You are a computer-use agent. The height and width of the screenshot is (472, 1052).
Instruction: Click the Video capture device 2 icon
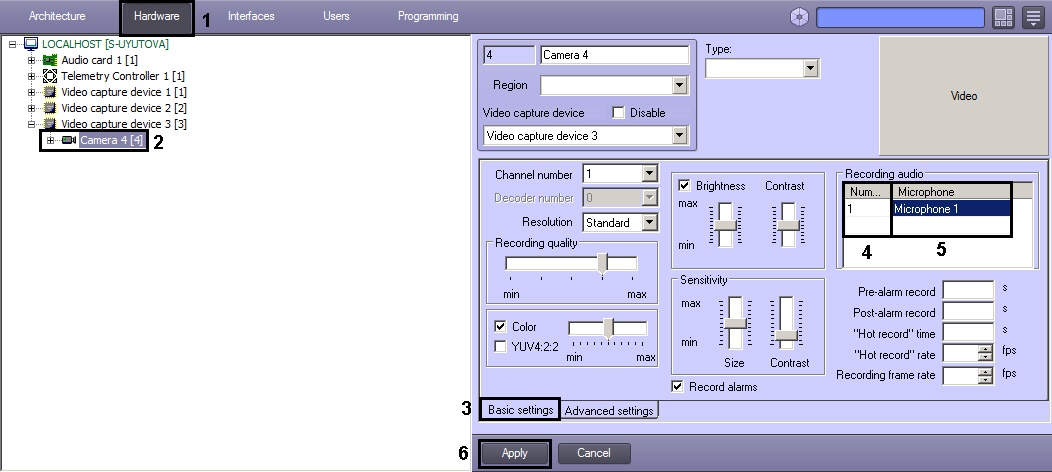click(x=50, y=108)
